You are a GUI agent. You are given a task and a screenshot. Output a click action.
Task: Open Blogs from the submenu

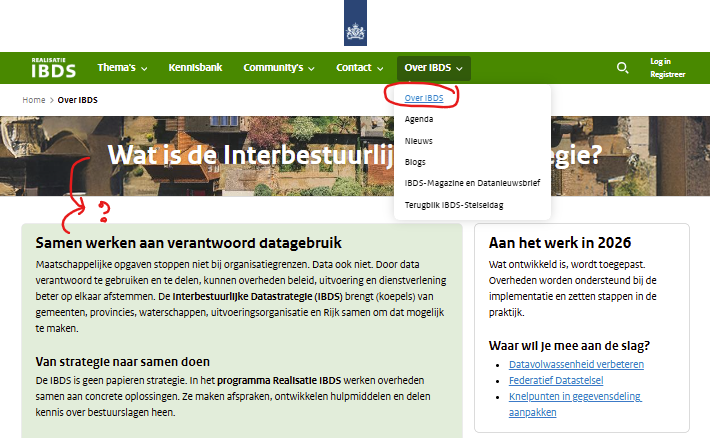click(415, 162)
